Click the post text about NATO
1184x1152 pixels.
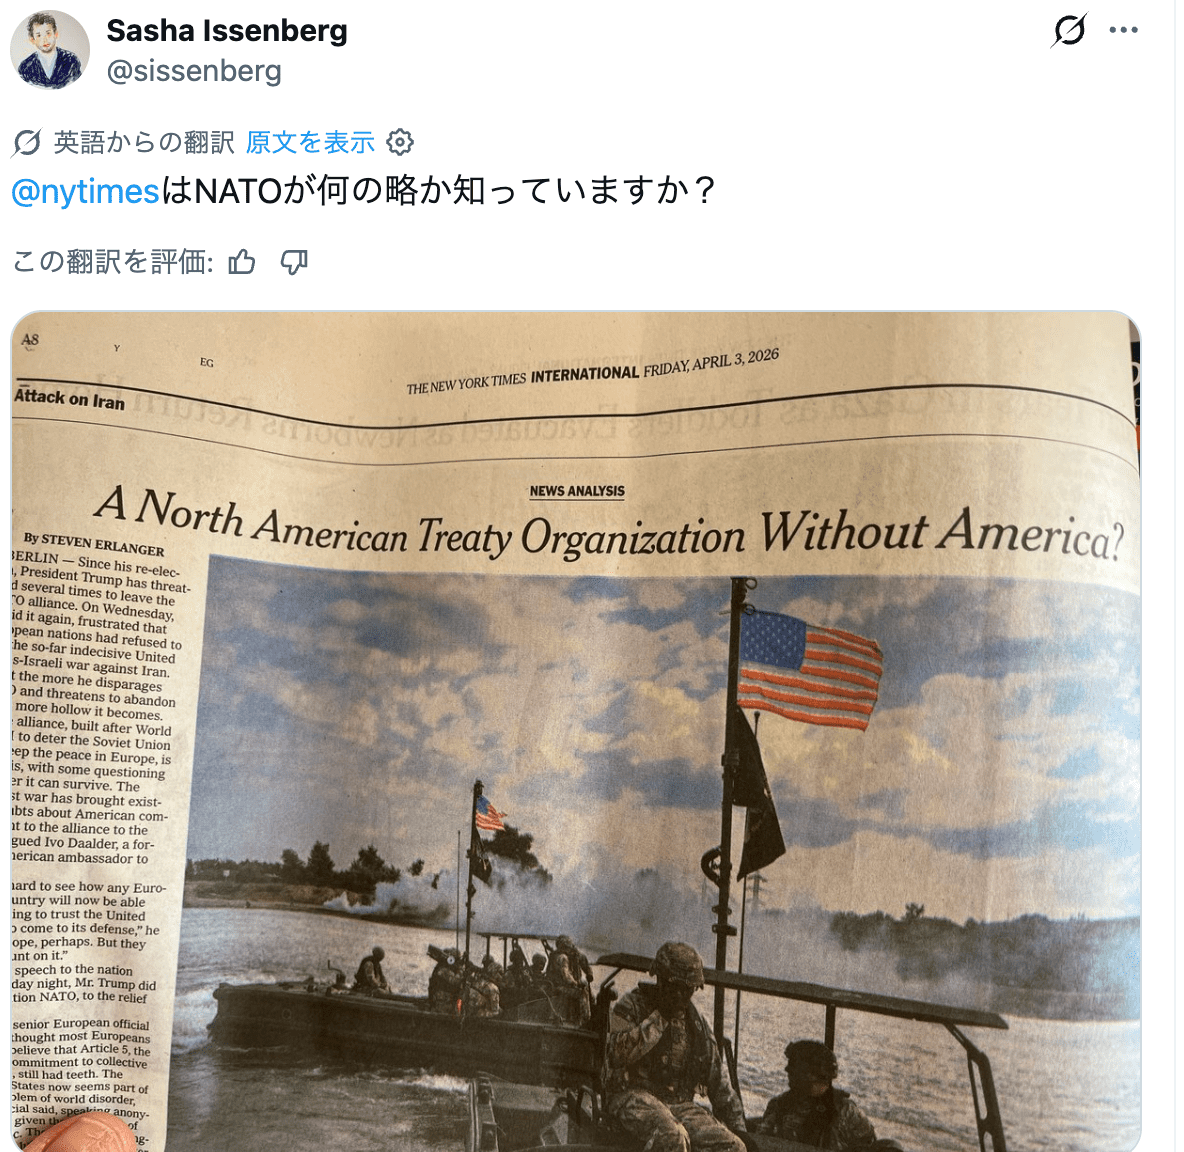click(x=363, y=191)
